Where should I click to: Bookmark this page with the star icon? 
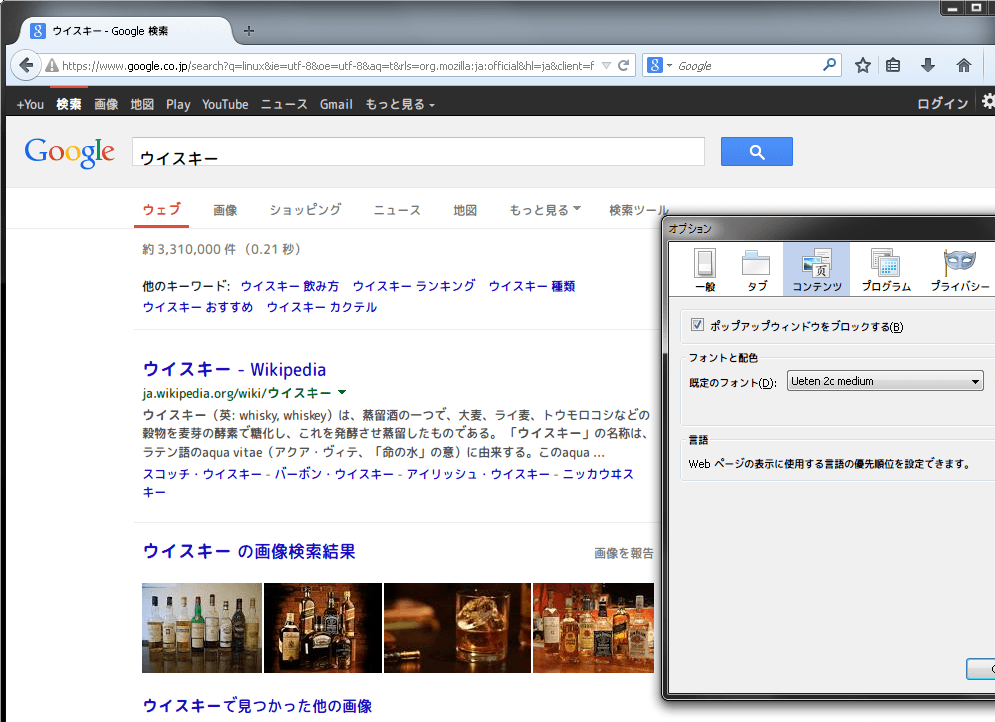coord(862,65)
